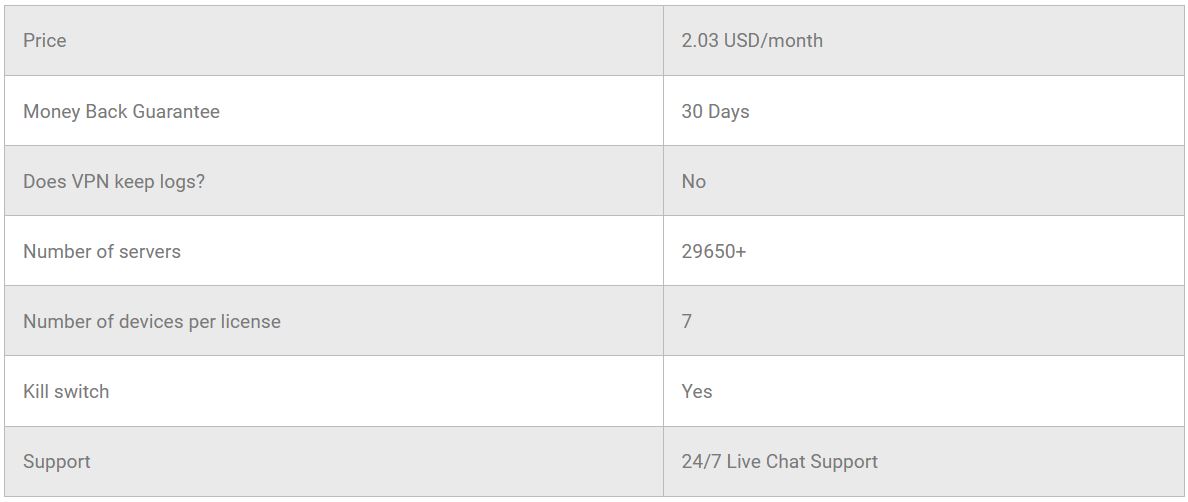Select the 'Yes' kill switch value

click(x=697, y=391)
